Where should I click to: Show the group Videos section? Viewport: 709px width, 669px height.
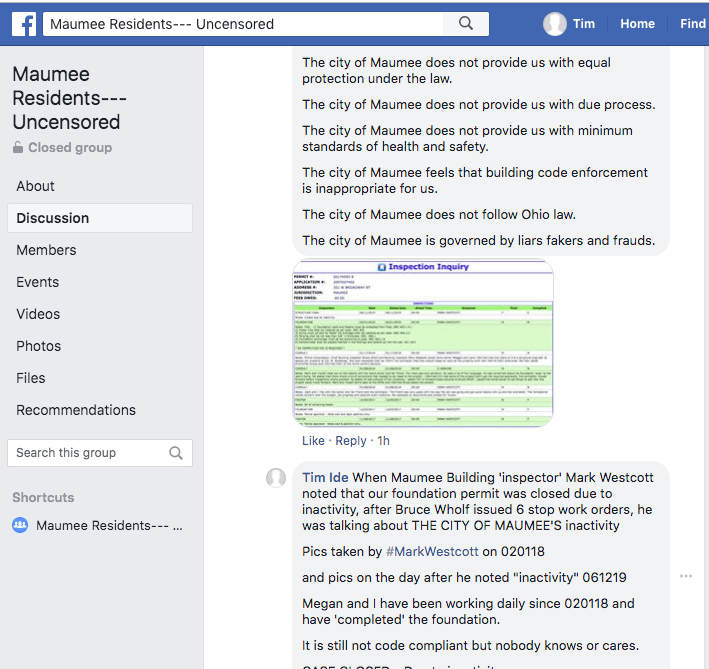(38, 314)
